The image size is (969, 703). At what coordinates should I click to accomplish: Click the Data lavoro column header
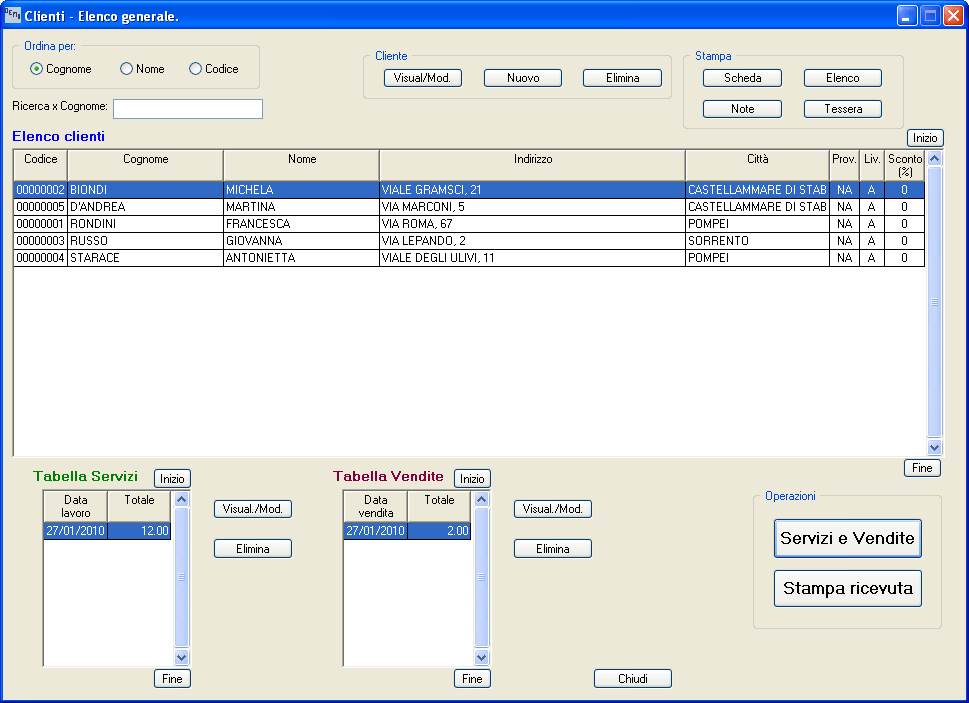point(75,506)
